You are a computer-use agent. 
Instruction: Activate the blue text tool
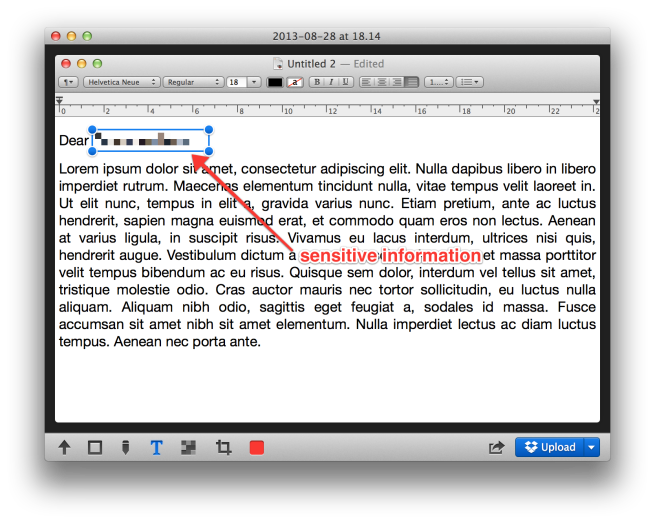point(156,448)
